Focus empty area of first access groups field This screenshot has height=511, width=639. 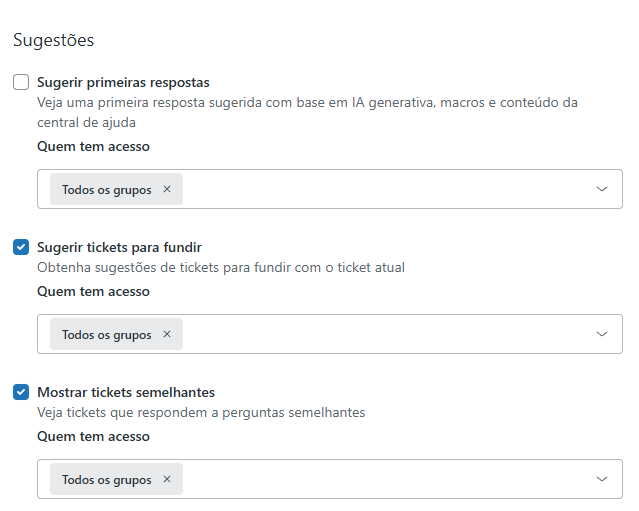click(380, 189)
